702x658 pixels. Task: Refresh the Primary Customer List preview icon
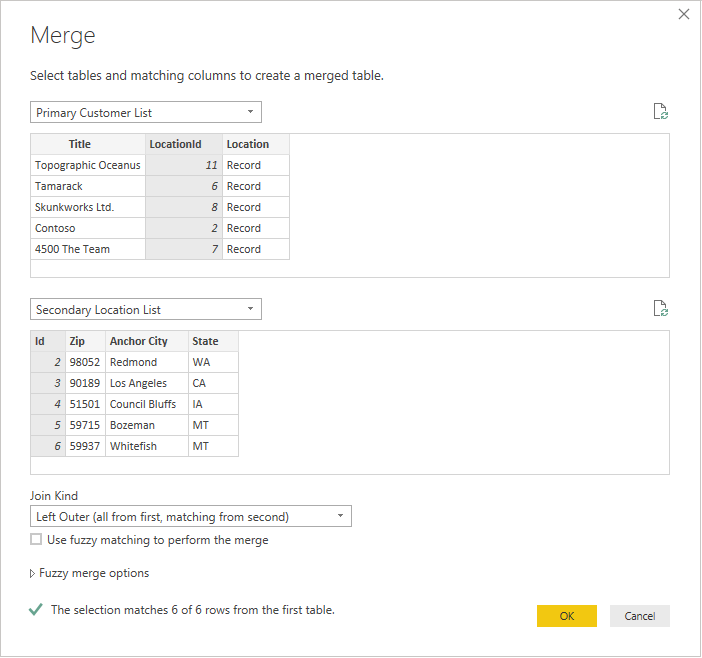click(x=660, y=112)
